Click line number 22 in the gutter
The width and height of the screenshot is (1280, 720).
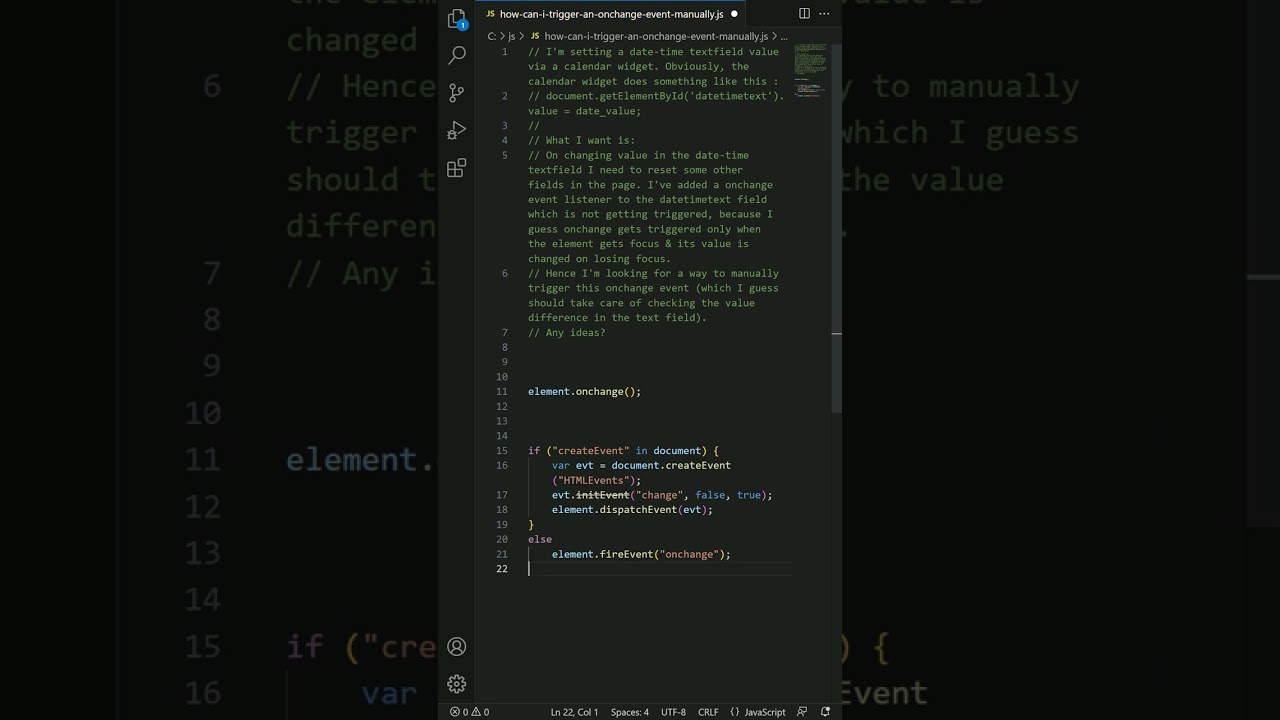coord(502,568)
